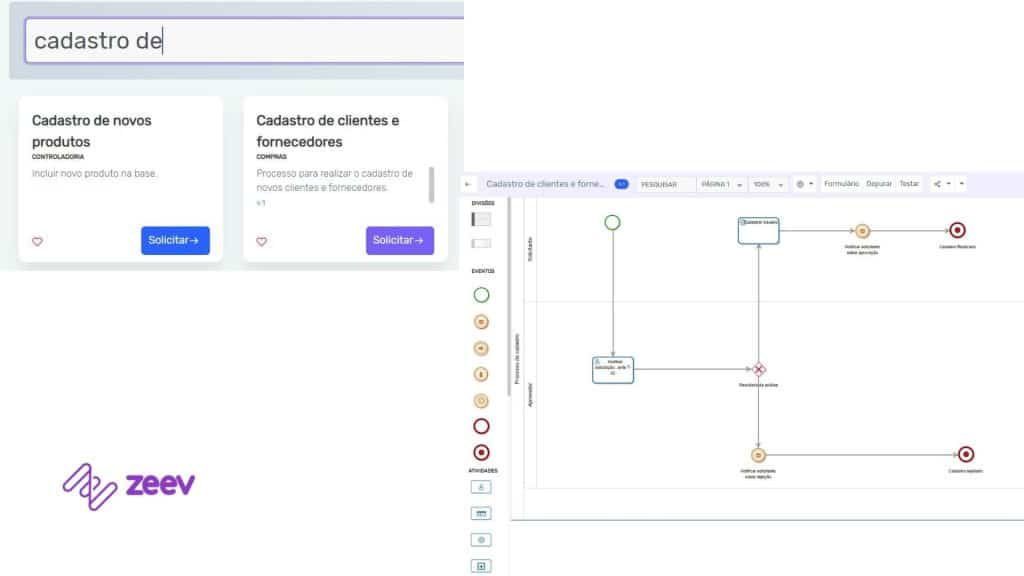Select the user task activity icon under Atividades
Image resolution: width=1024 pixels, height=576 pixels.
[481, 487]
